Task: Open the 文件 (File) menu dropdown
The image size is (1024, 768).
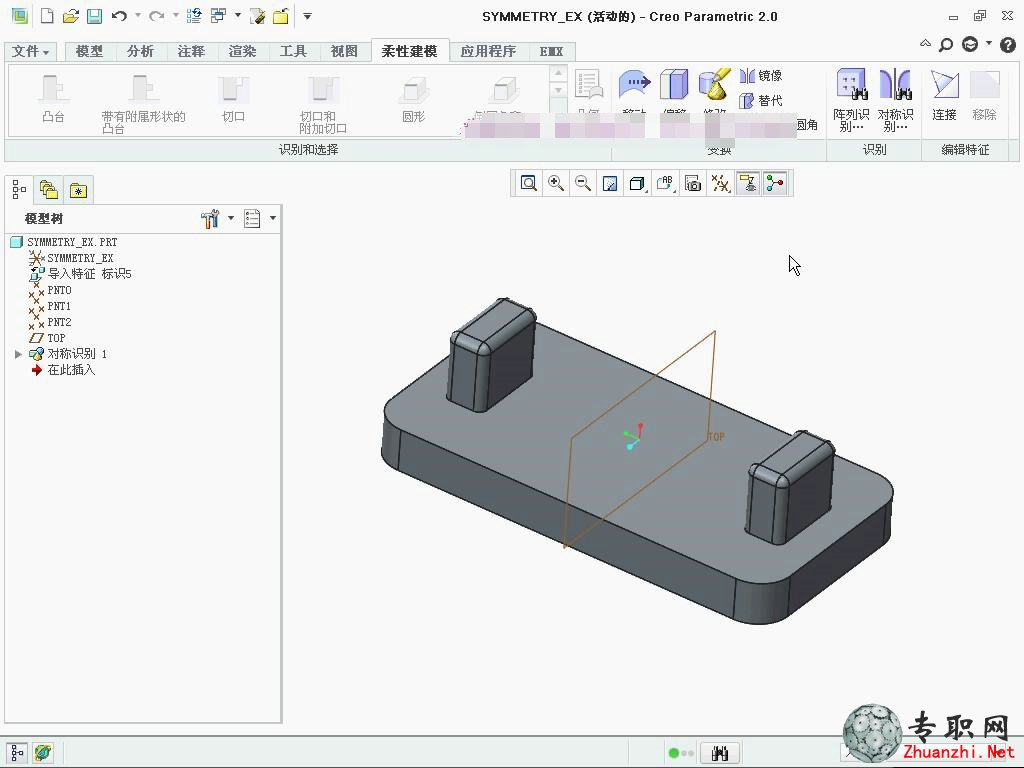Action: [x=30, y=51]
